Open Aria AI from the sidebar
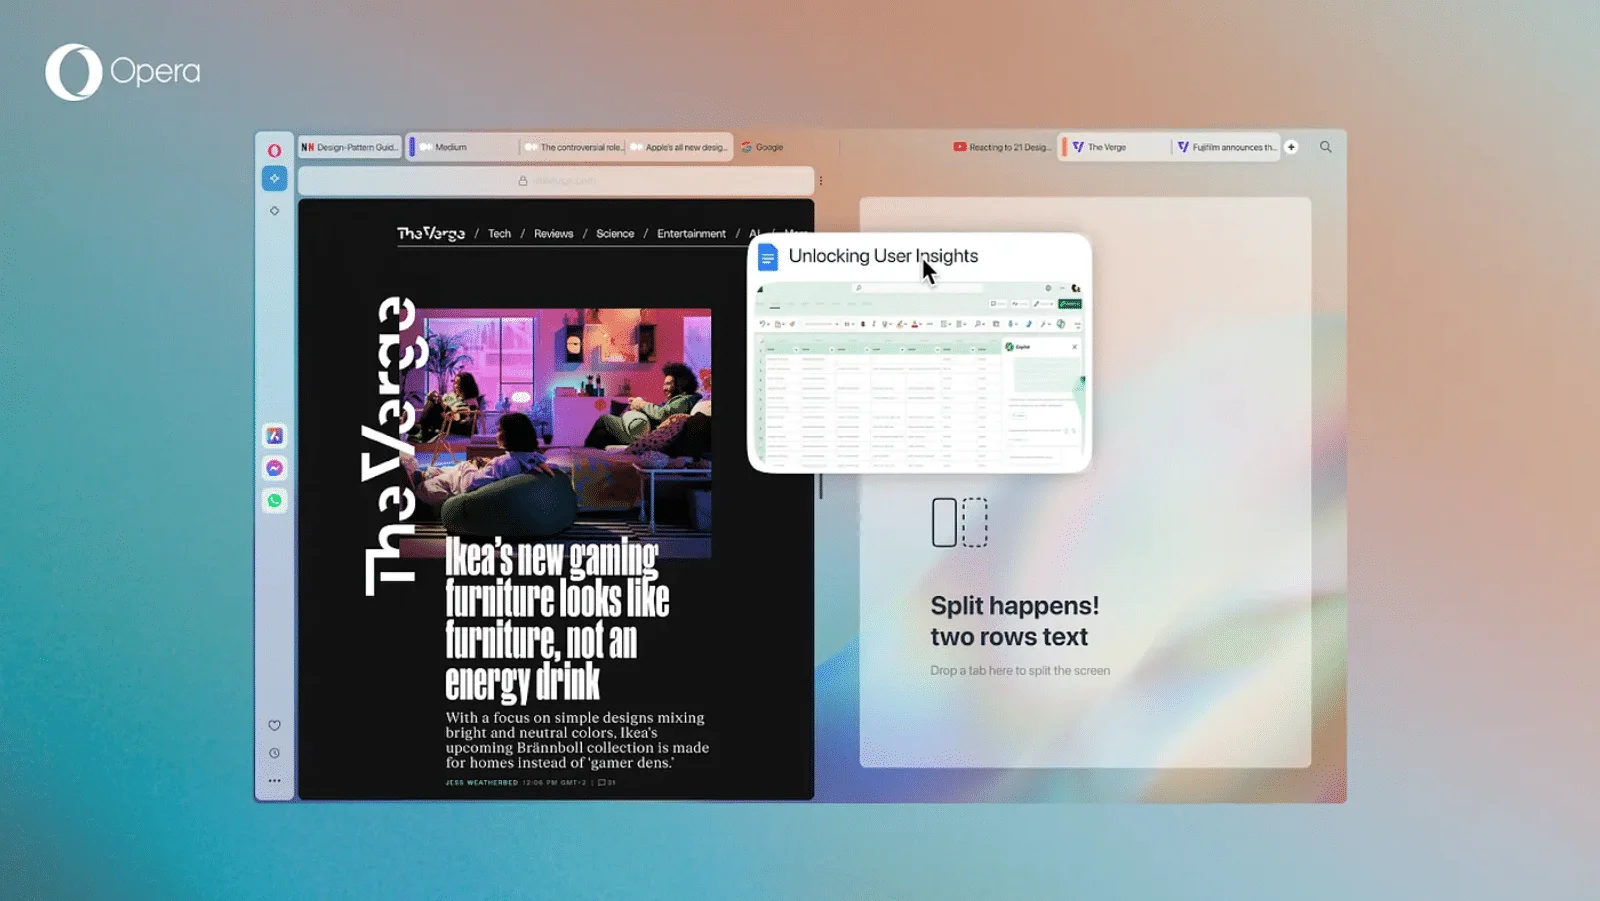 point(274,436)
